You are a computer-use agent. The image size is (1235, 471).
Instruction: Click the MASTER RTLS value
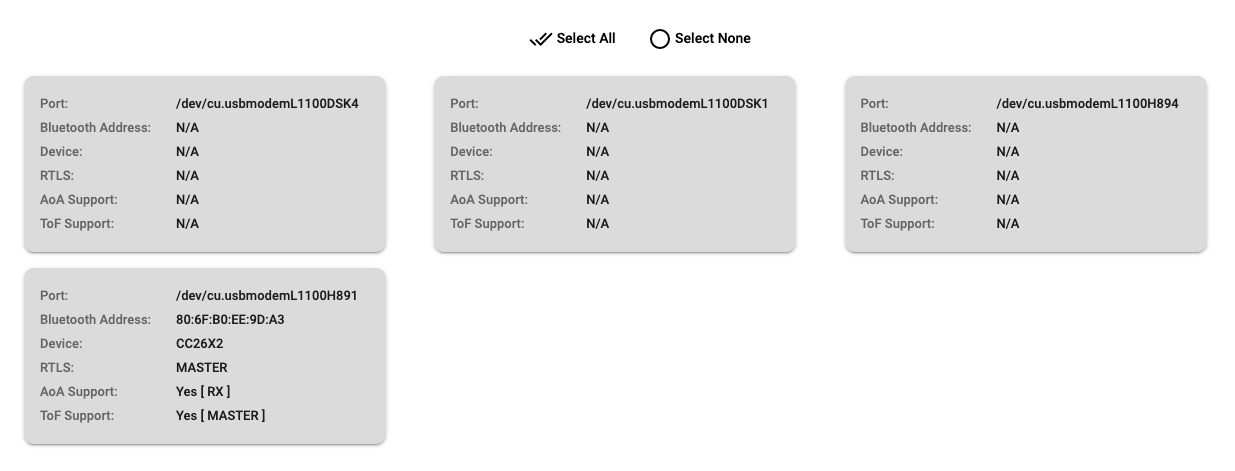(201, 368)
